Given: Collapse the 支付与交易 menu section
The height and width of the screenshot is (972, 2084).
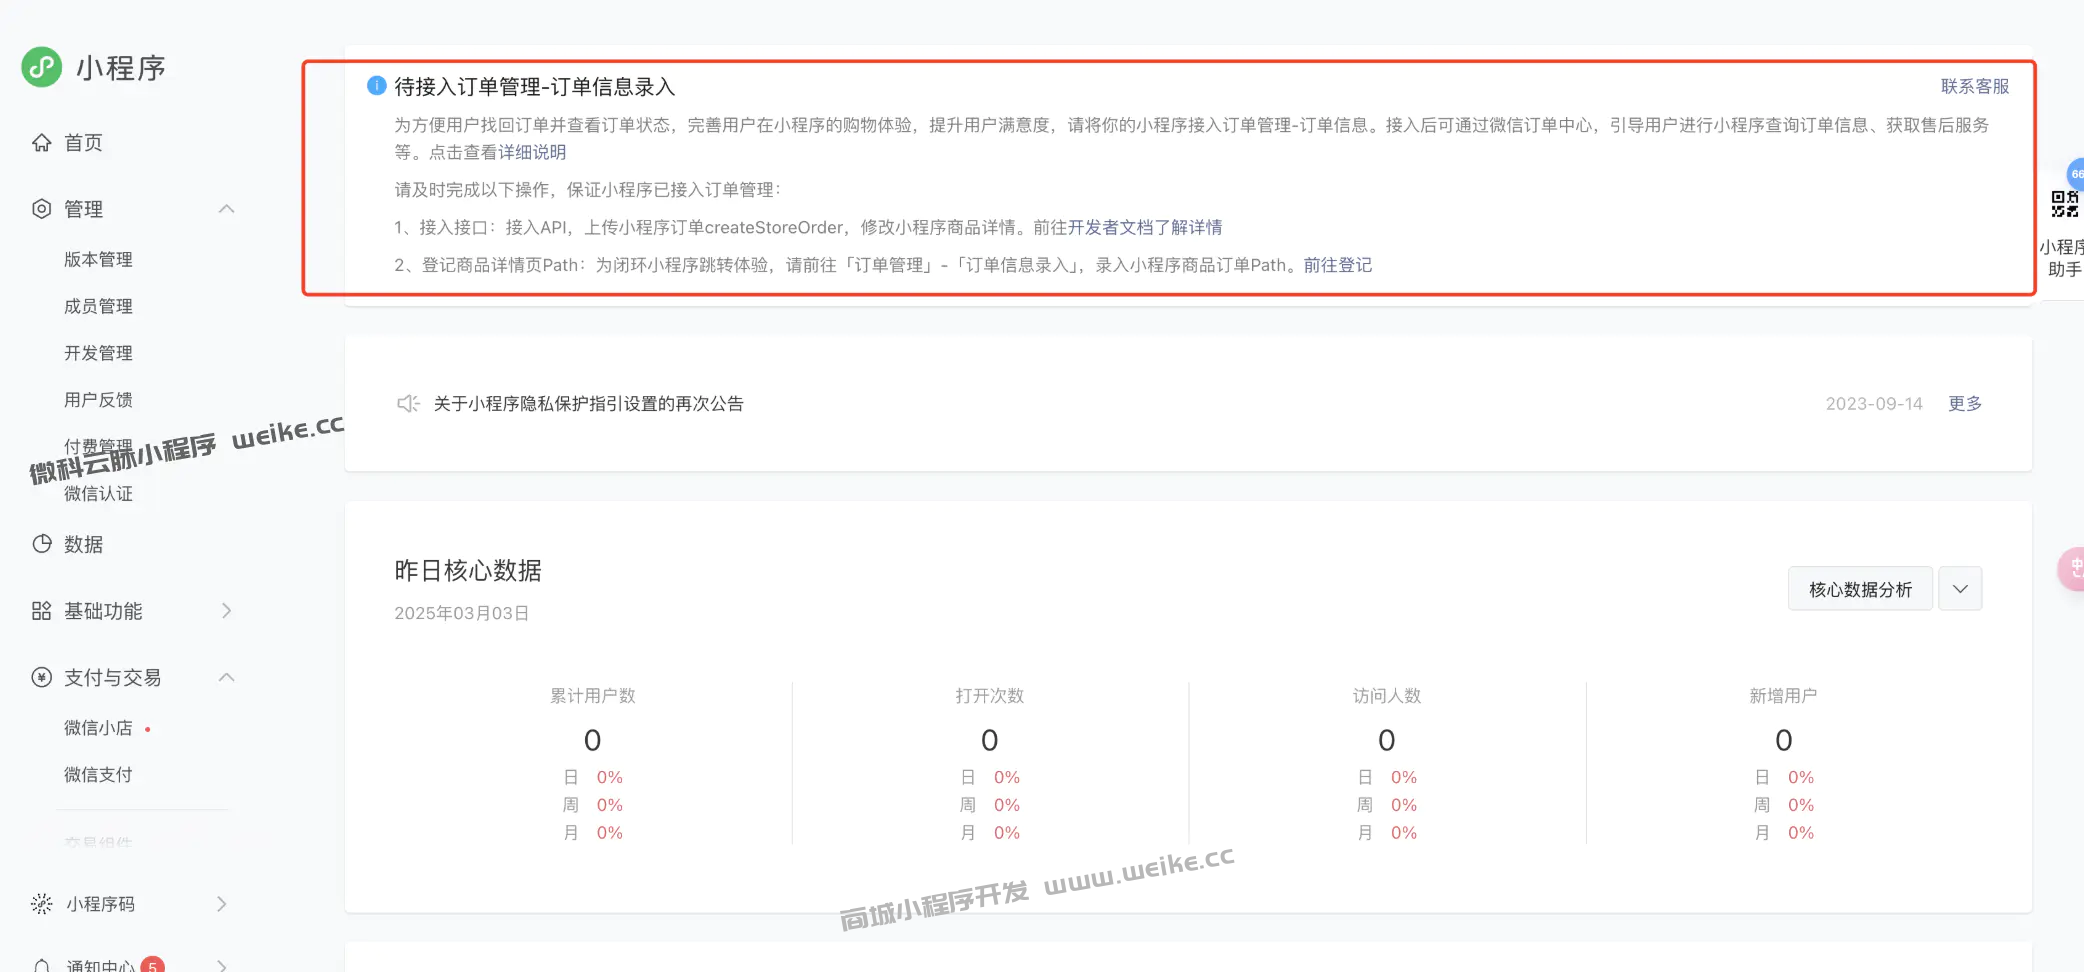Looking at the screenshot, I should click(x=227, y=677).
